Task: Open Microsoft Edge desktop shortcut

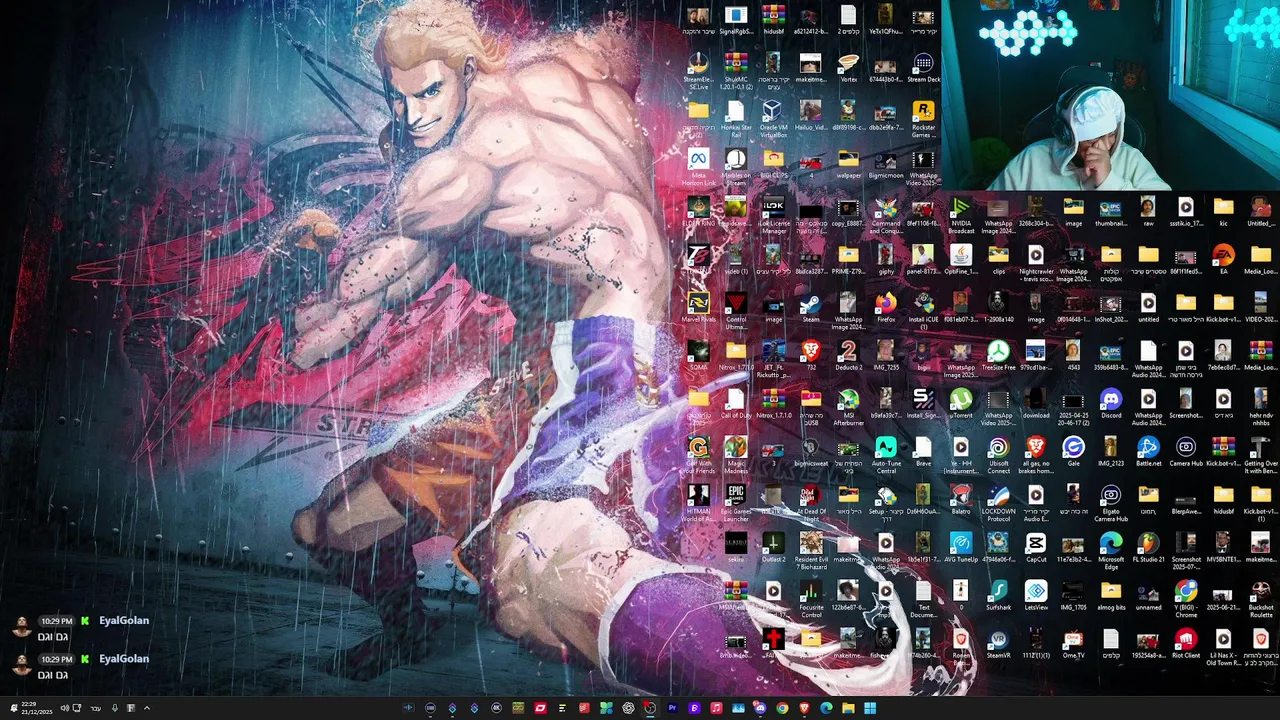Action: [x=1111, y=550]
